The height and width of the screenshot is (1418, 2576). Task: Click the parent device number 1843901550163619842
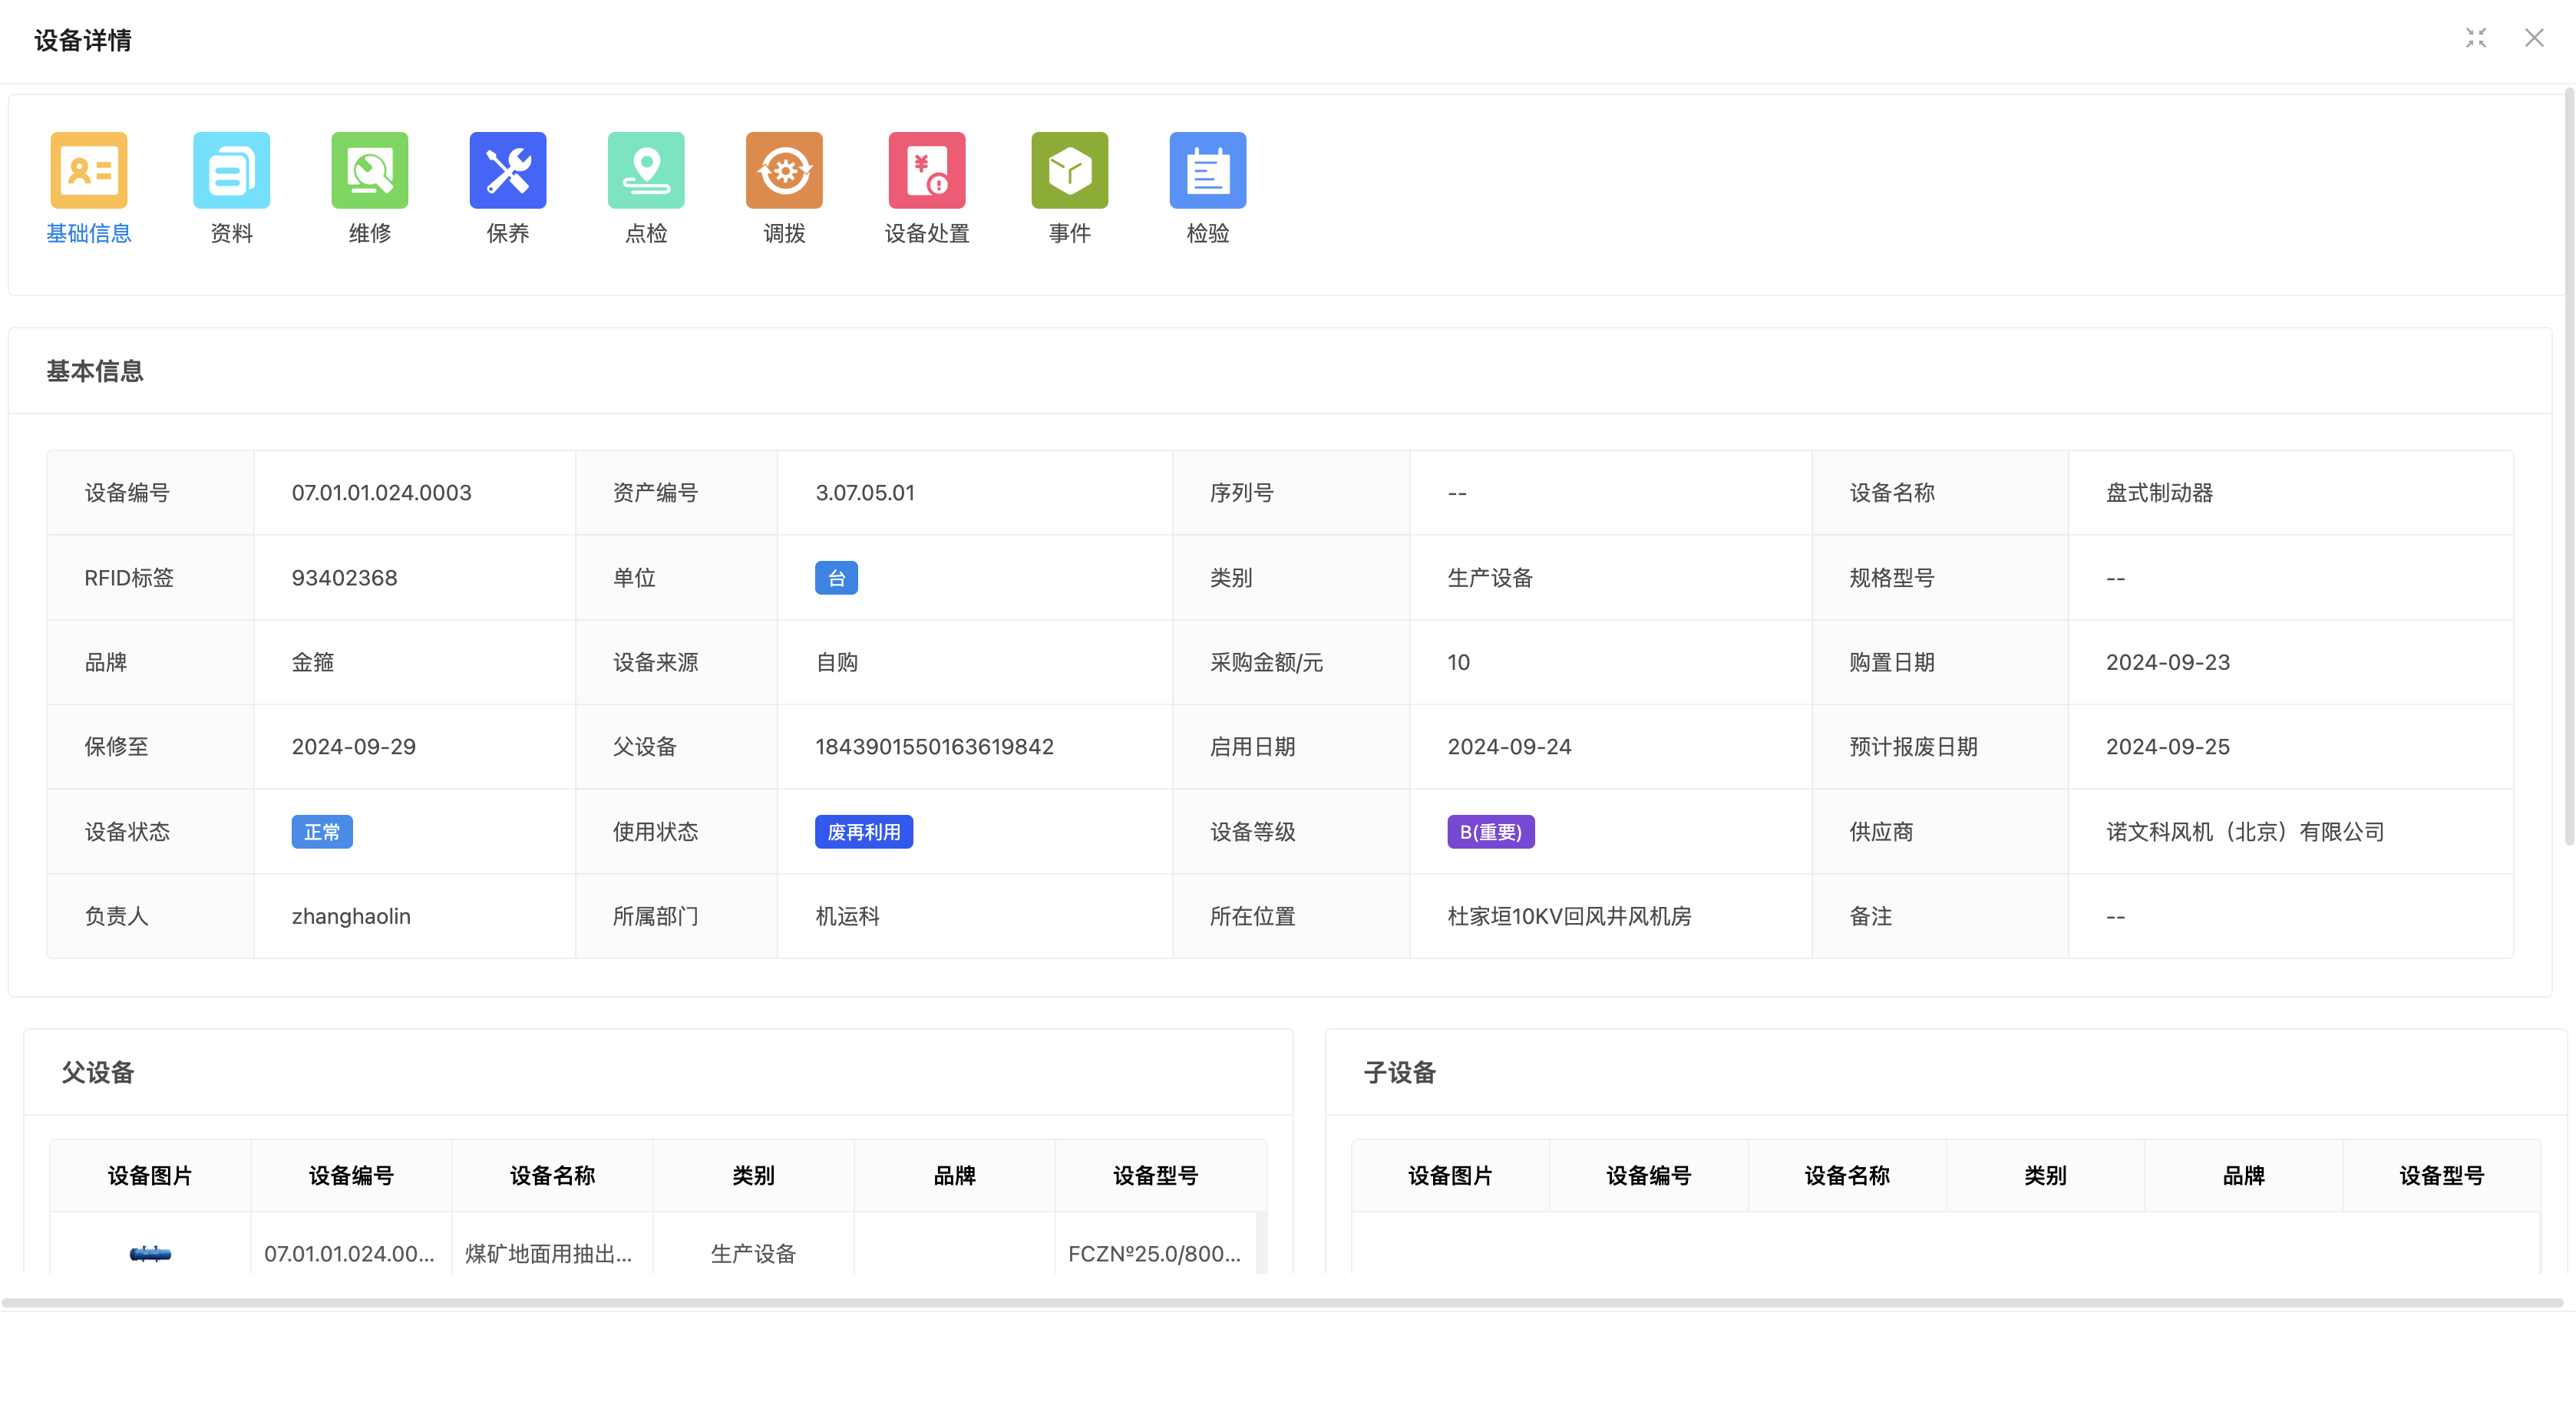click(934, 746)
